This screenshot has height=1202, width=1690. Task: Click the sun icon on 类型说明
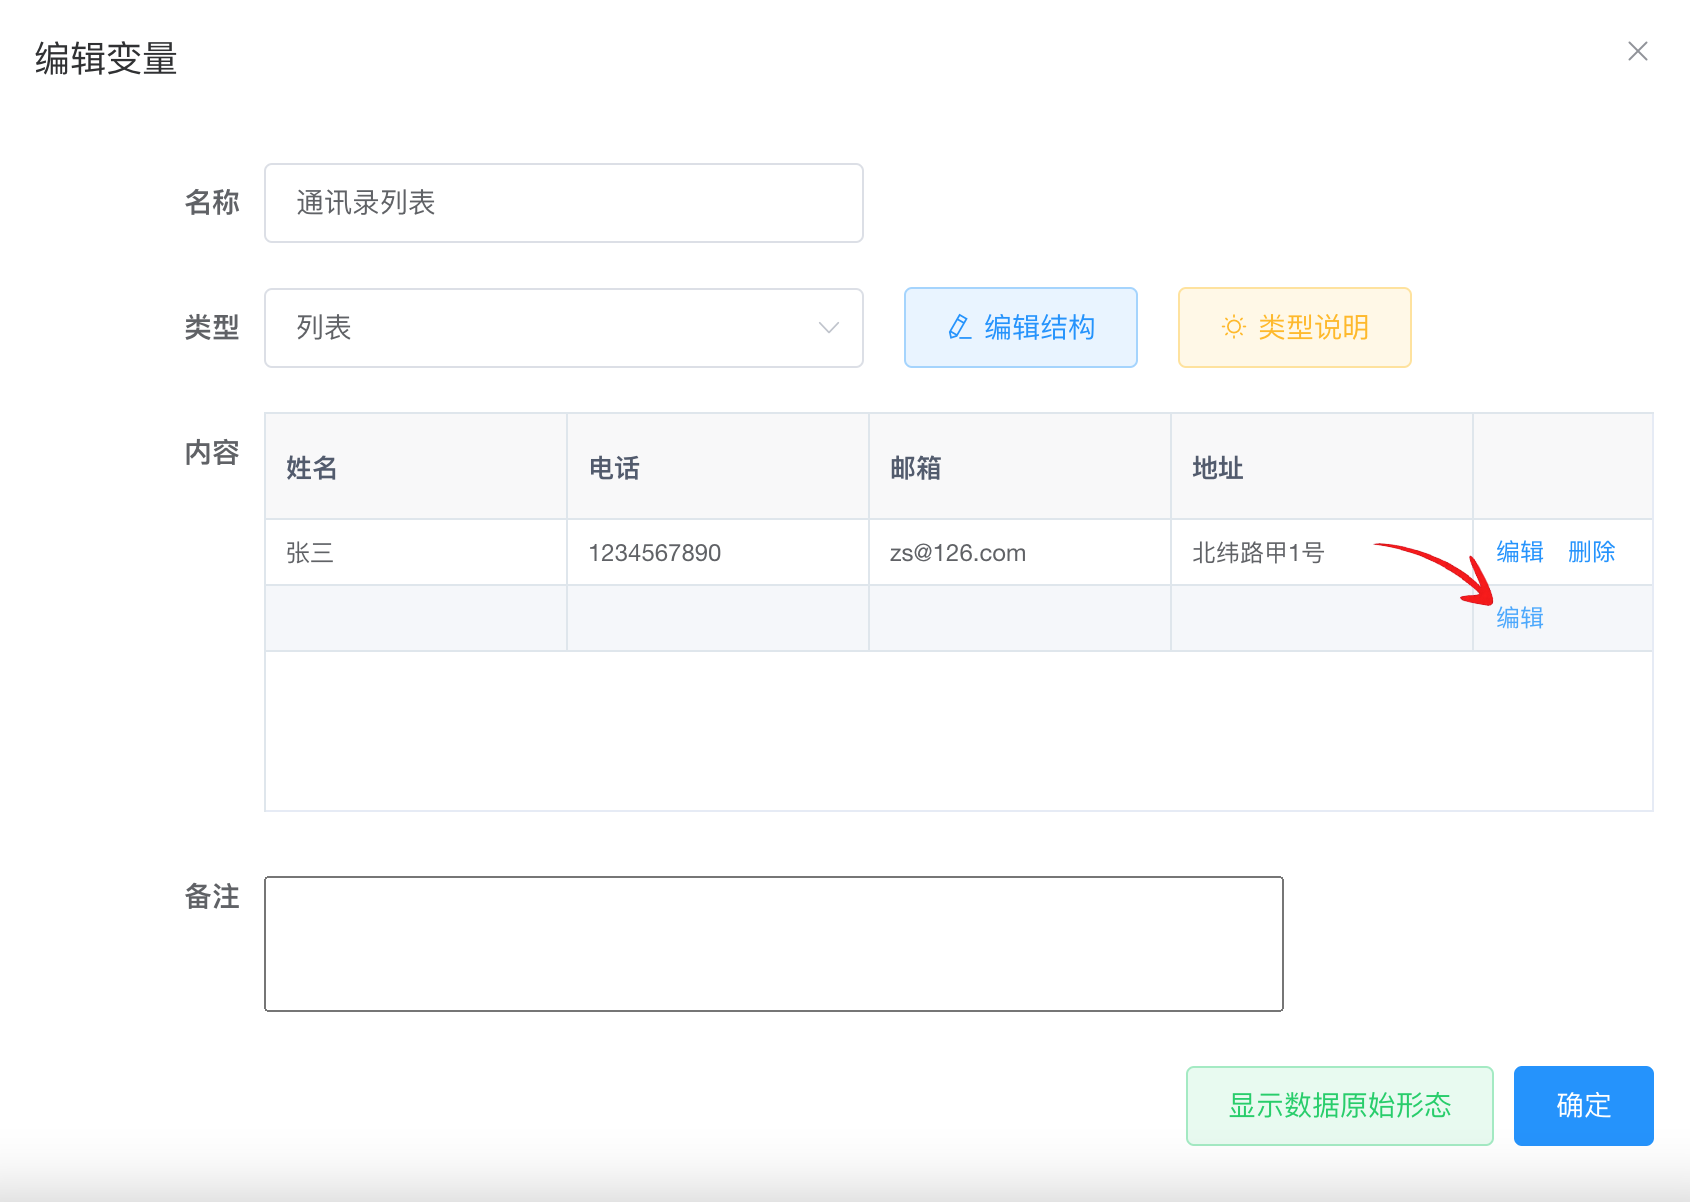(x=1234, y=327)
